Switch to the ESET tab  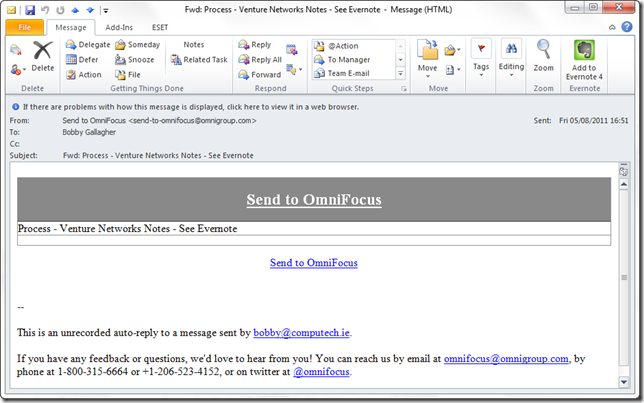(x=160, y=28)
